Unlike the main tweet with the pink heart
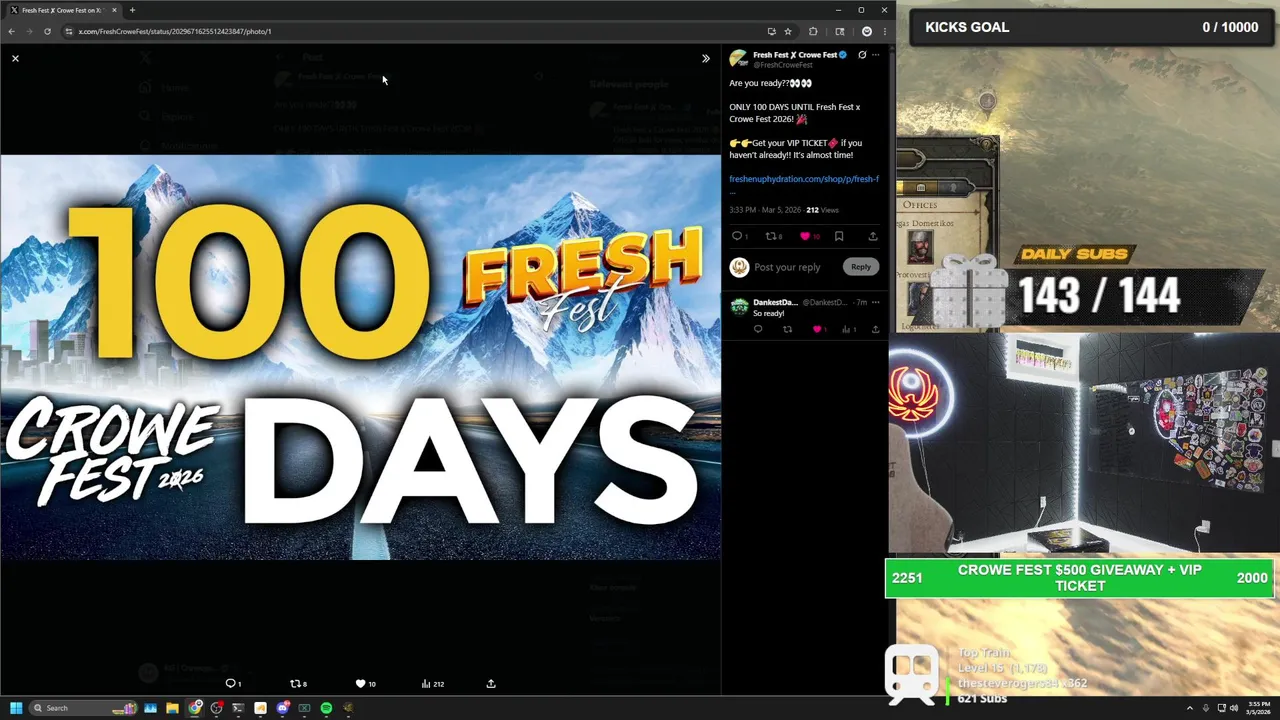1280x720 pixels. coord(805,237)
